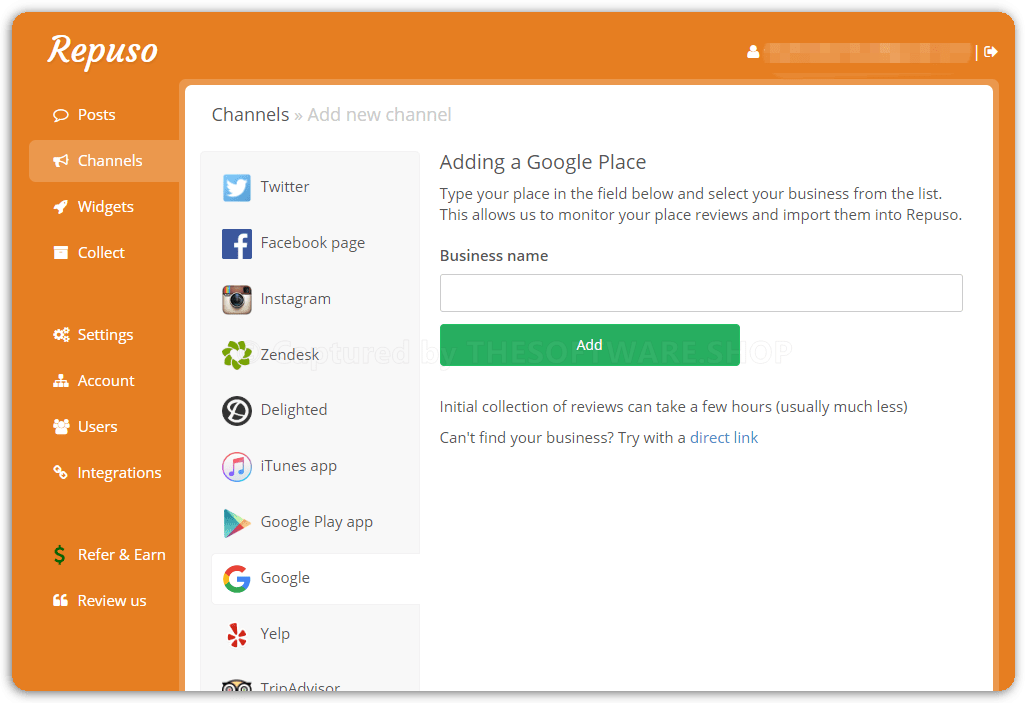Open the Collect section
The height and width of the screenshot is (703, 1027).
tap(101, 253)
